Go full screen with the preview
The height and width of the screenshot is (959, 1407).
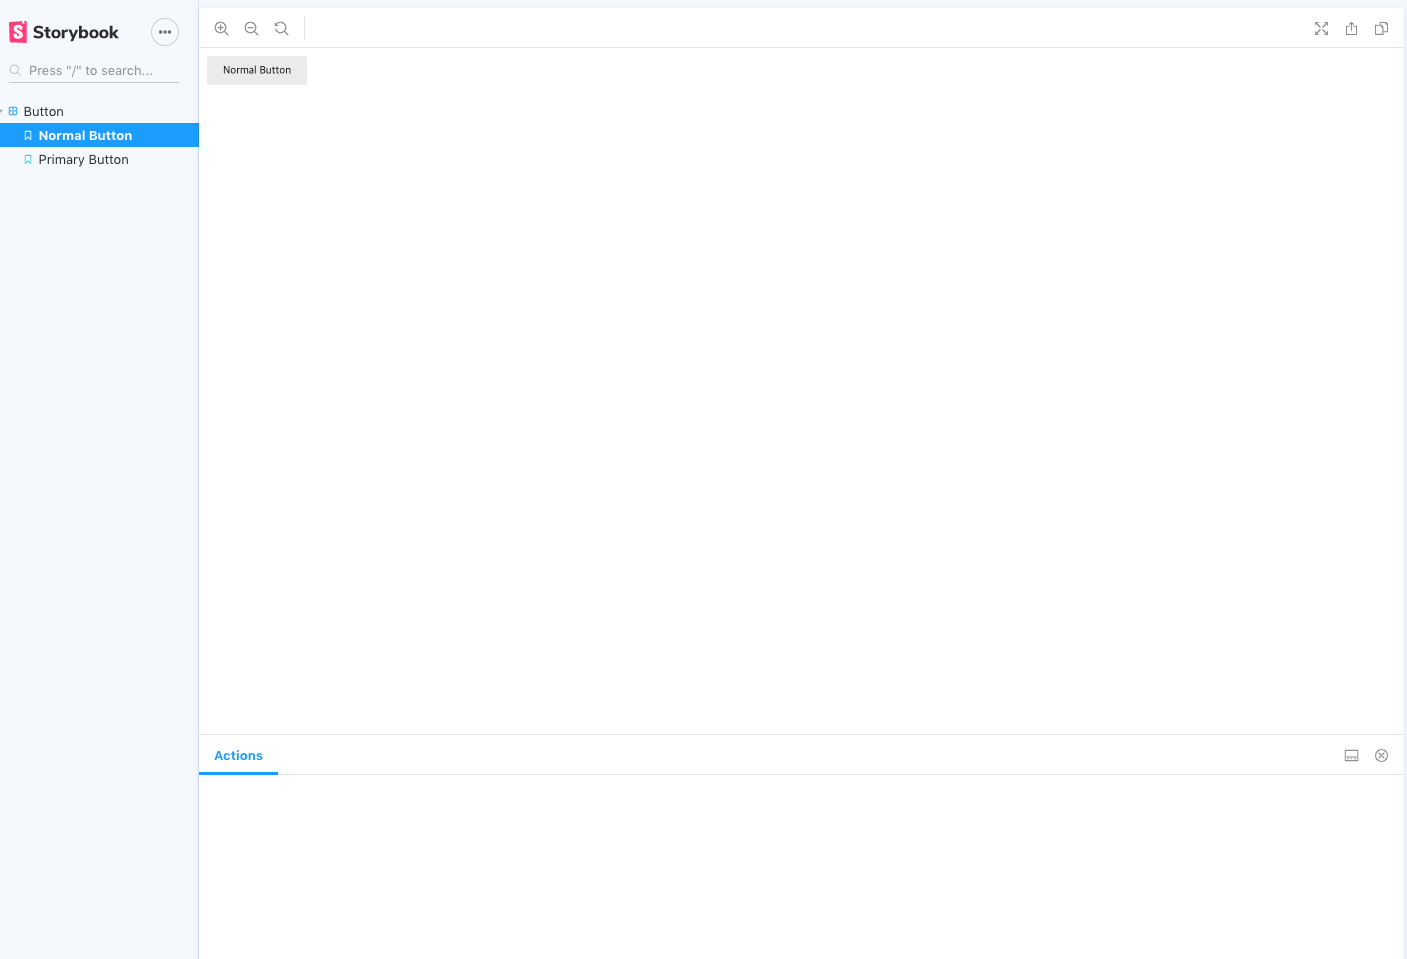tap(1321, 29)
